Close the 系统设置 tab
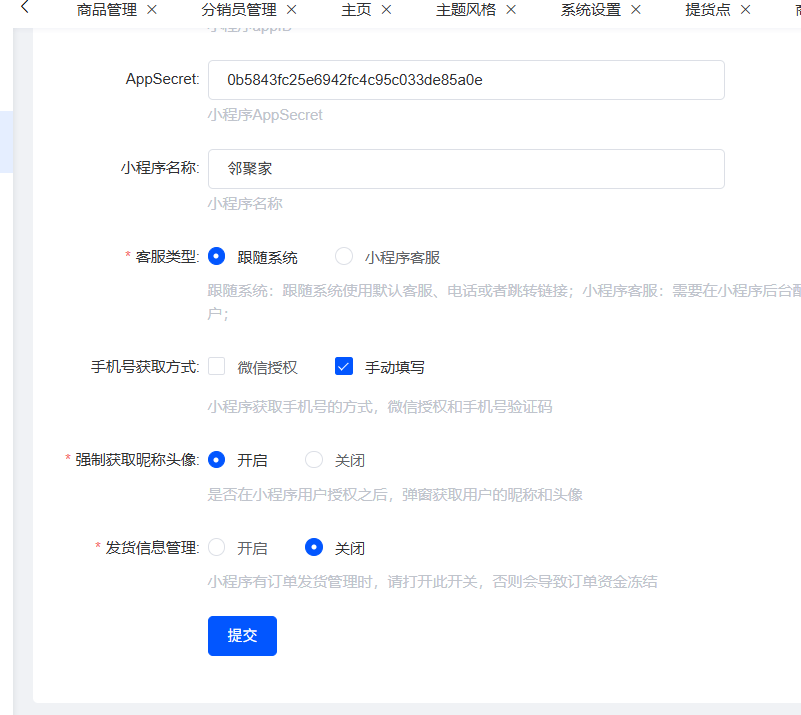Viewport: 801px width, 715px height. point(636,10)
